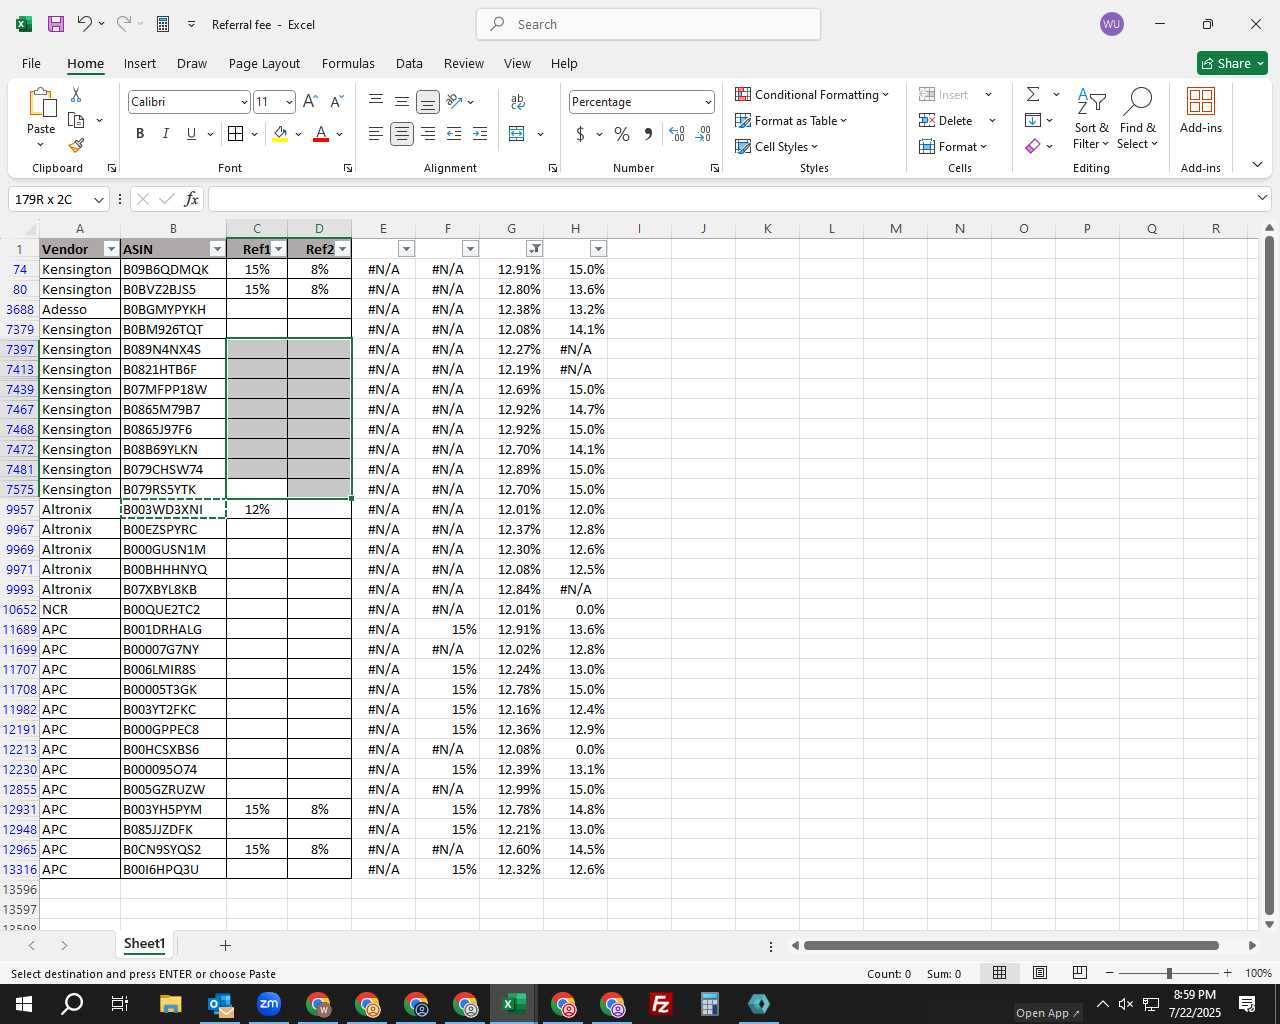The height and width of the screenshot is (1024, 1280).
Task: Increase Decimal icon
Action: click(677, 134)
